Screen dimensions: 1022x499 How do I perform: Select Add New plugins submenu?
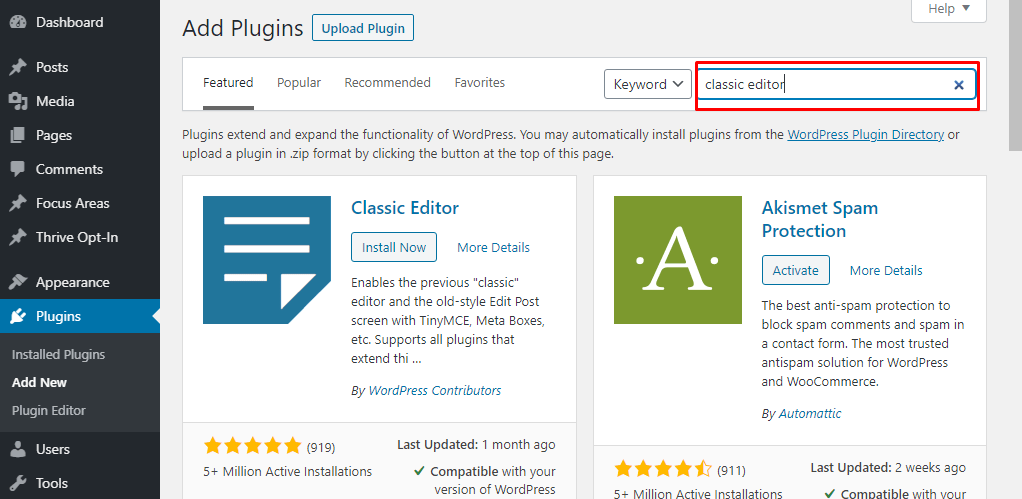pyautogui.click(x=39, y=383)
